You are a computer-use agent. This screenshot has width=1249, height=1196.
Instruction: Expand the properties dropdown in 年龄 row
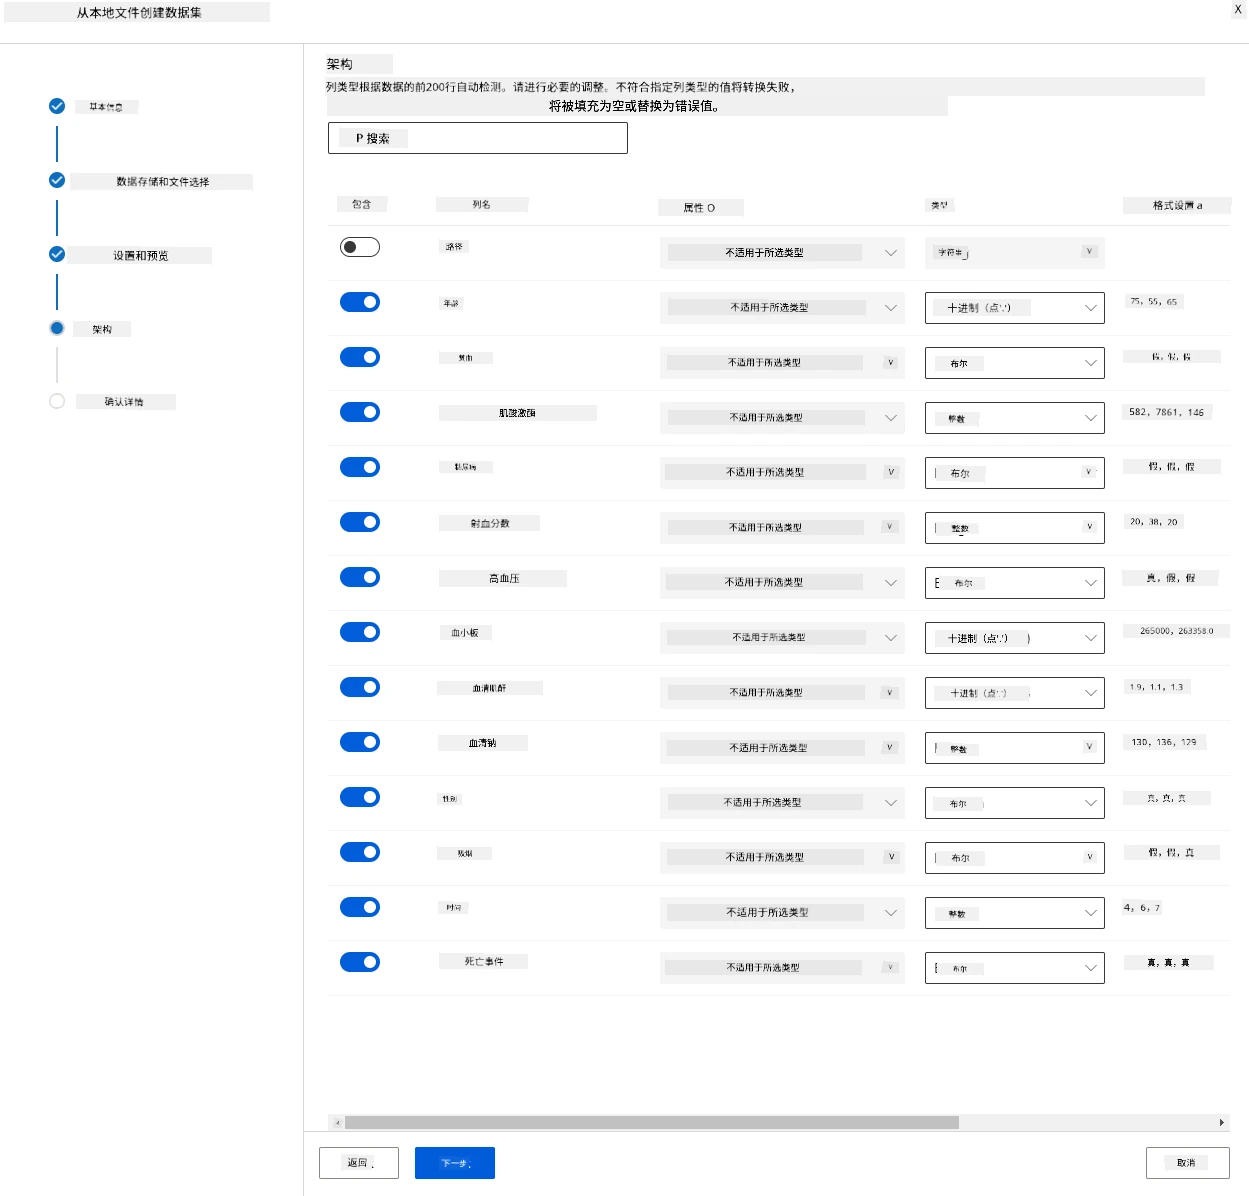[x=782, y=308]
